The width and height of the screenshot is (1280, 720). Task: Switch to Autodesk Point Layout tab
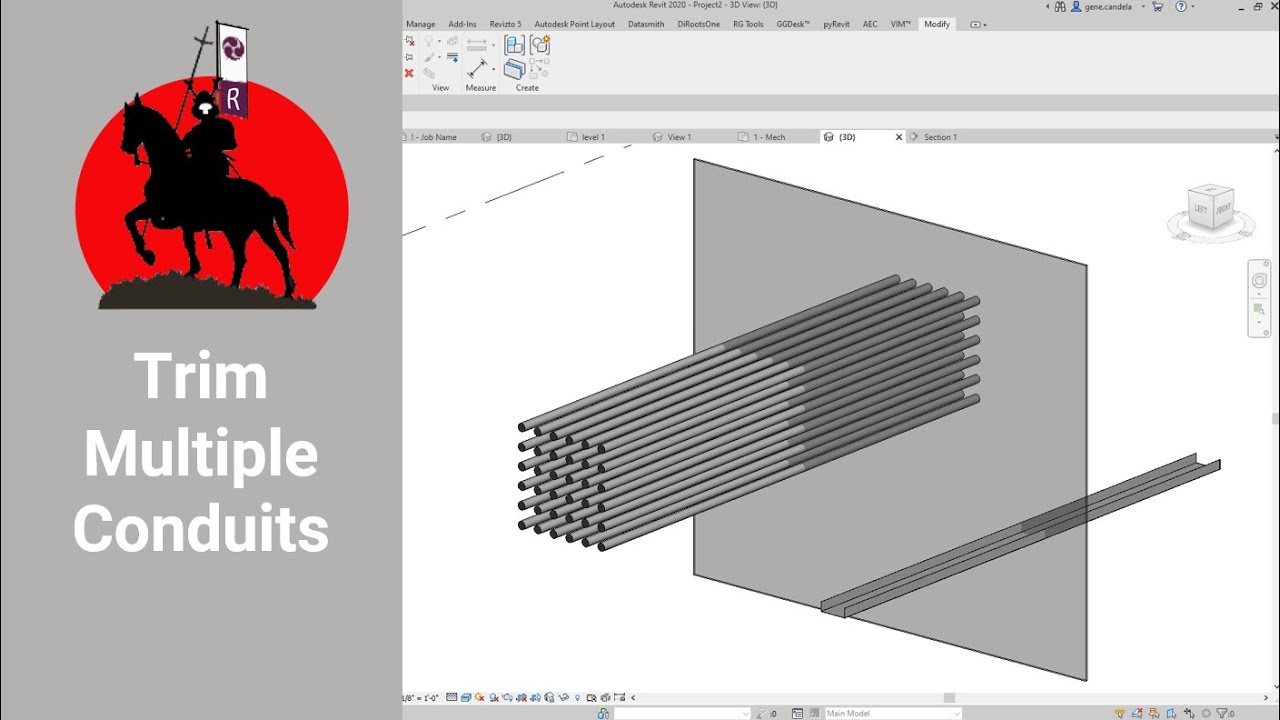pyautogui.click(x=575, y=24)
